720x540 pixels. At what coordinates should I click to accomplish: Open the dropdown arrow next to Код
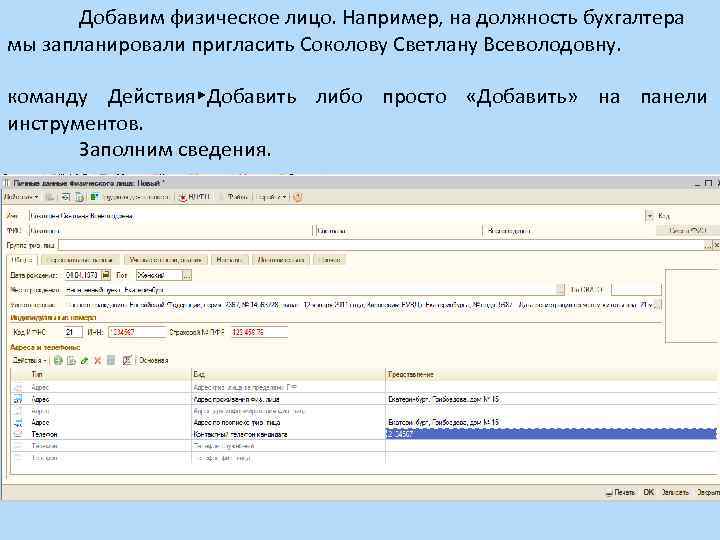pyautogui.click(x=650, y=216)
